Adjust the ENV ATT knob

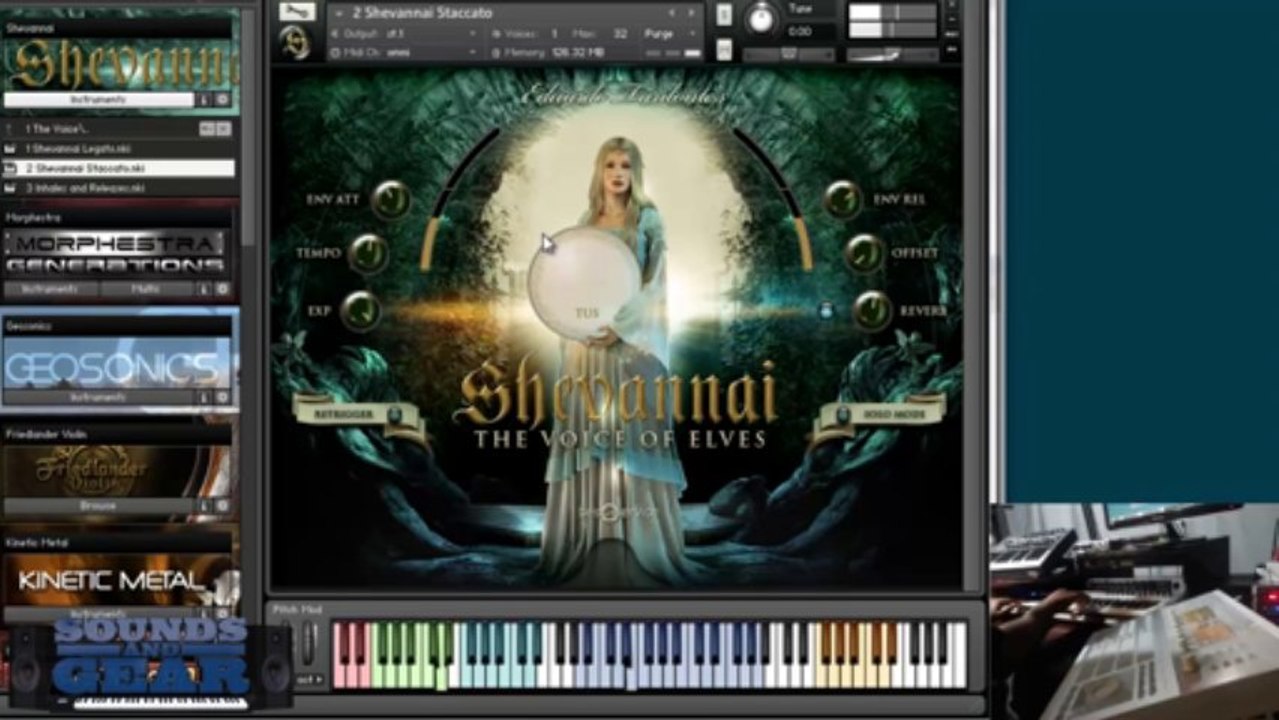390,200
